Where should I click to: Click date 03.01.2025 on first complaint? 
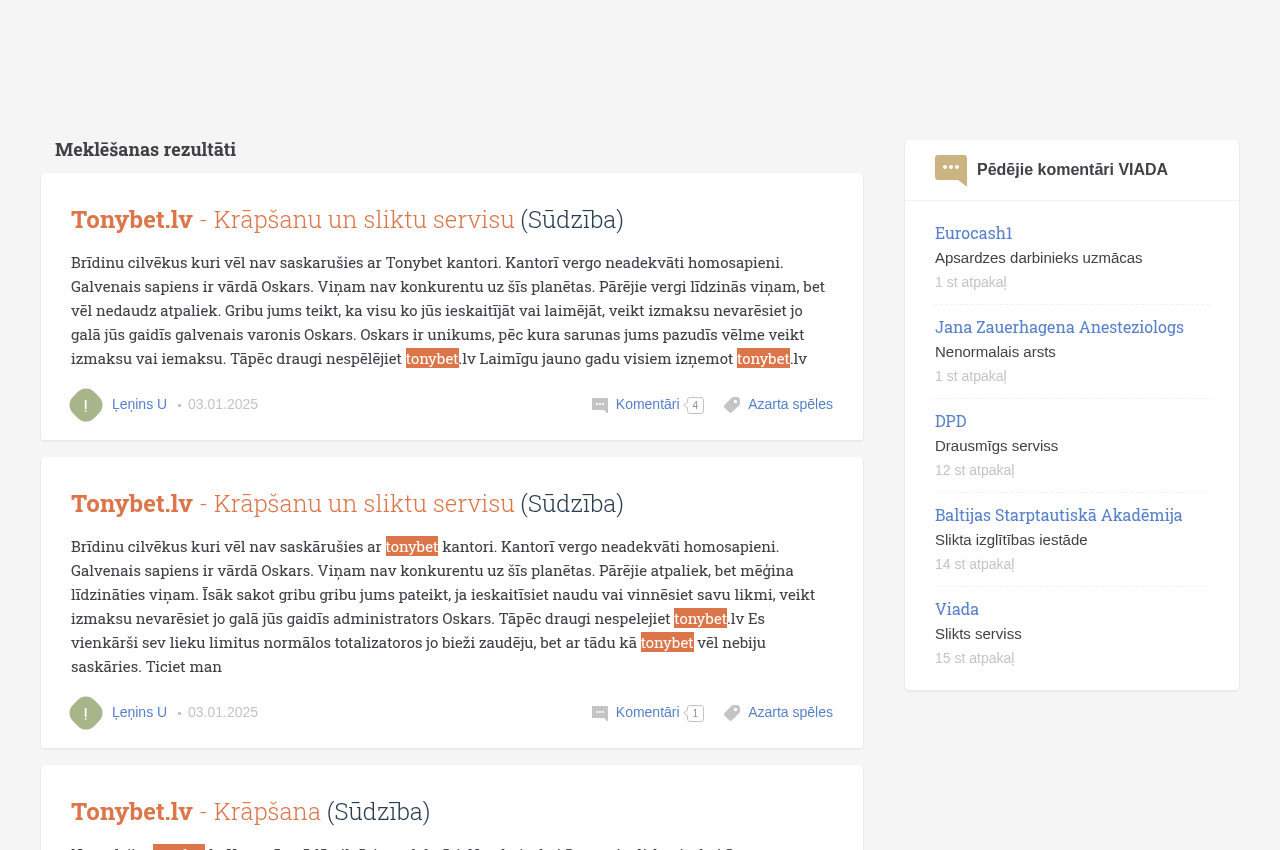[223, 404]
